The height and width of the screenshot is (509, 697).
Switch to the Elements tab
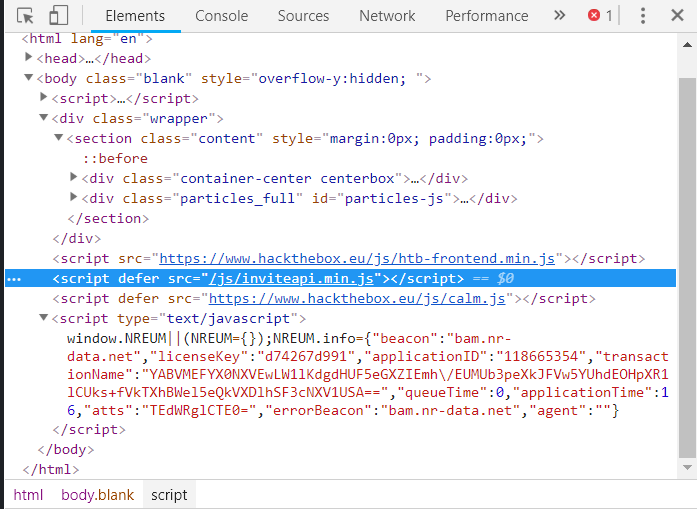coord(135,16)
